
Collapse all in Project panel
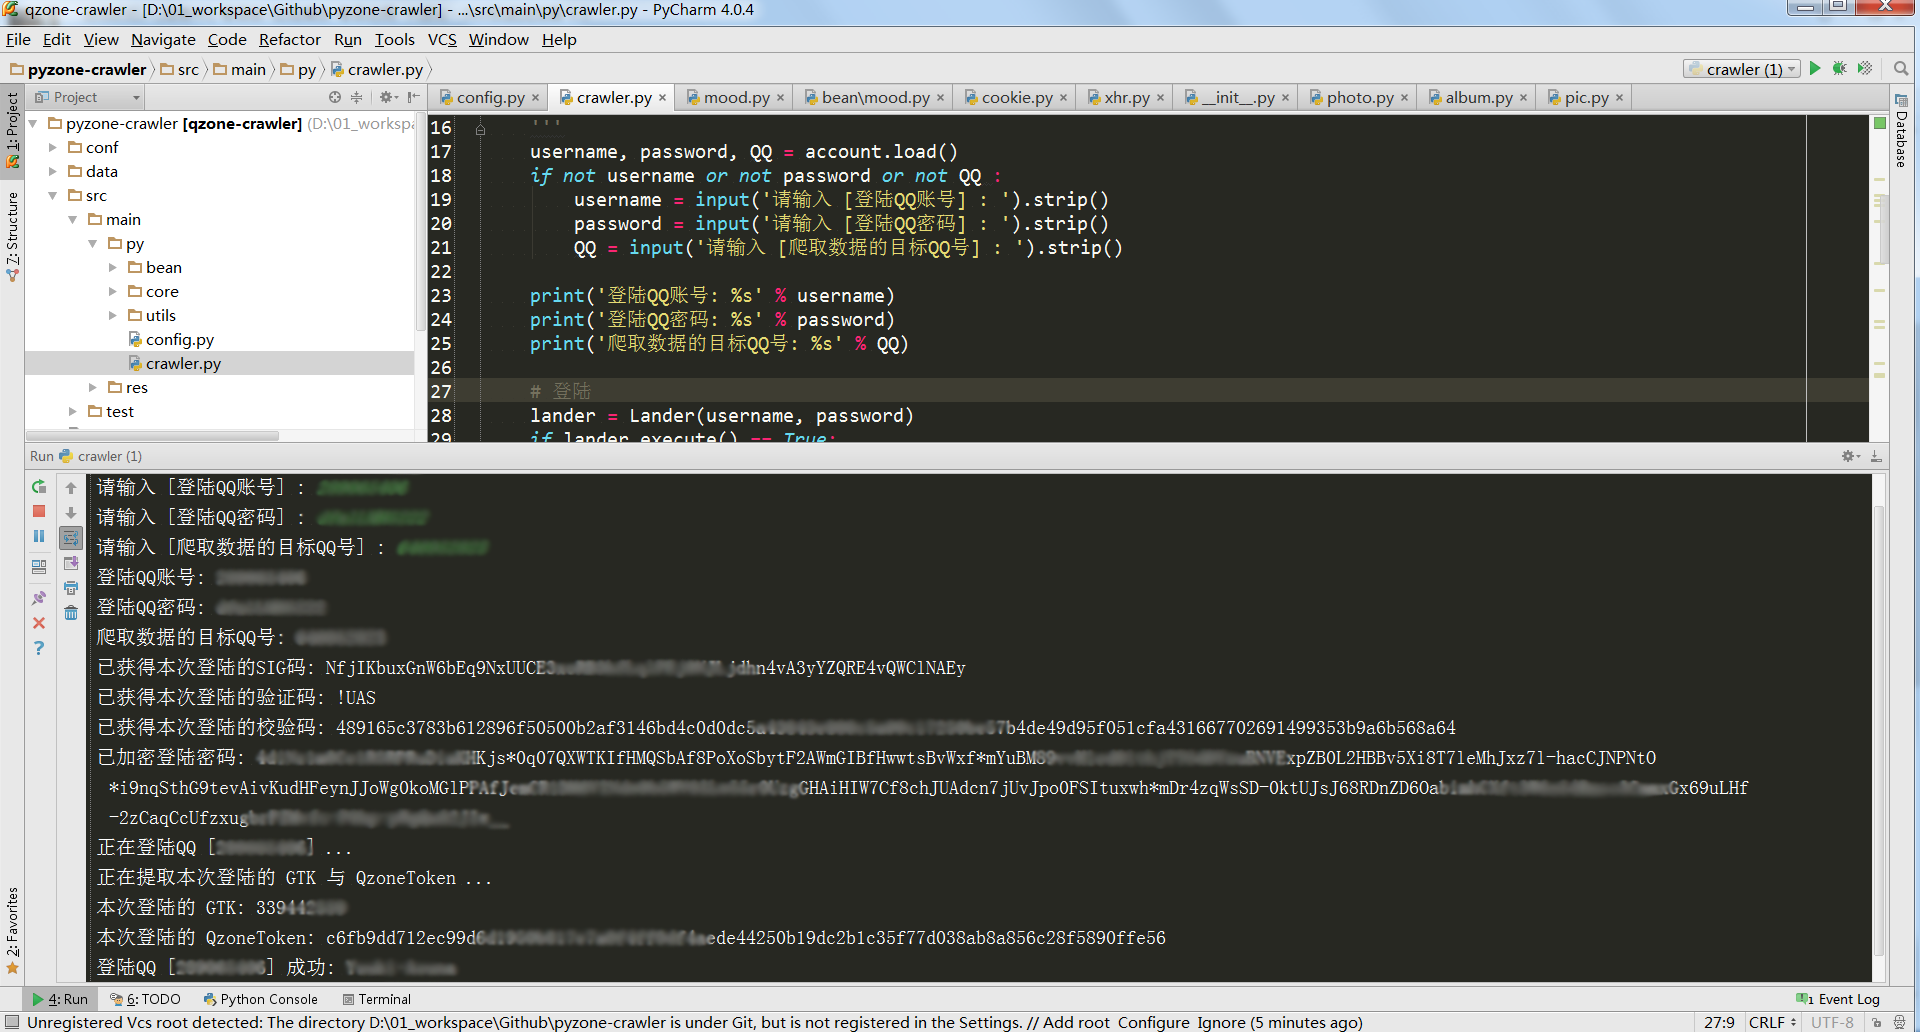click(356, 97)
